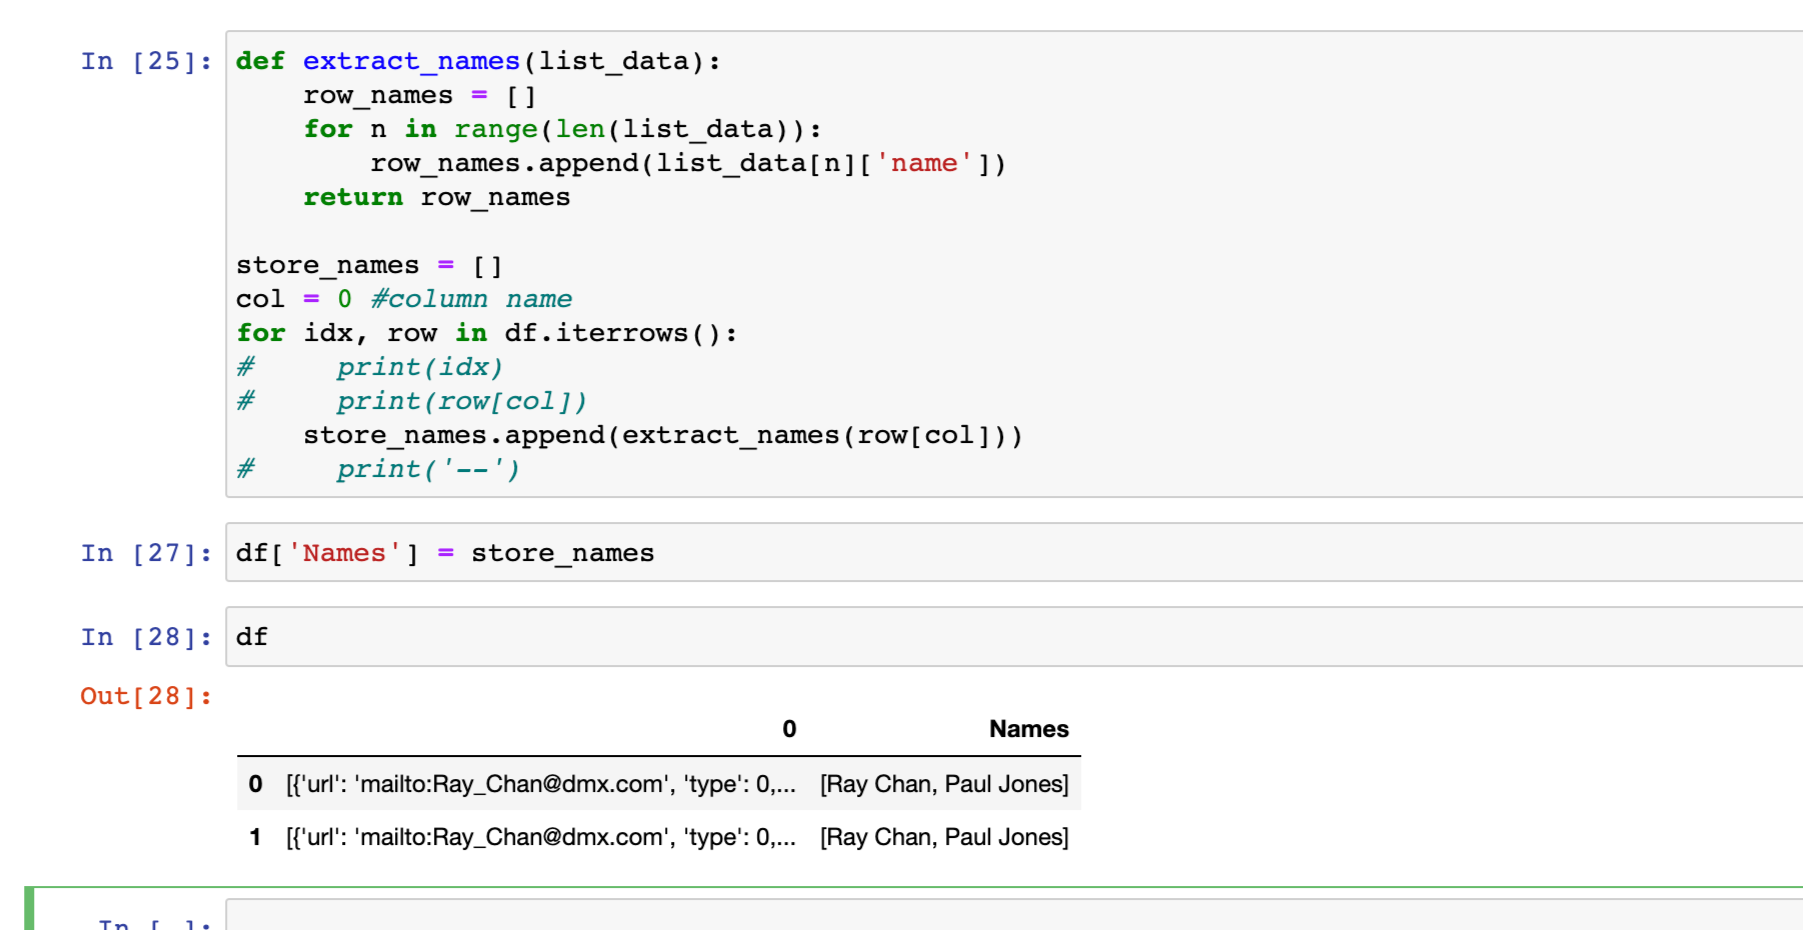This screenshot has height=930, width=1803.
Task: Click the 'row_names.append(list_data[n]['name'])' line
Action: [x=688, y=163]
